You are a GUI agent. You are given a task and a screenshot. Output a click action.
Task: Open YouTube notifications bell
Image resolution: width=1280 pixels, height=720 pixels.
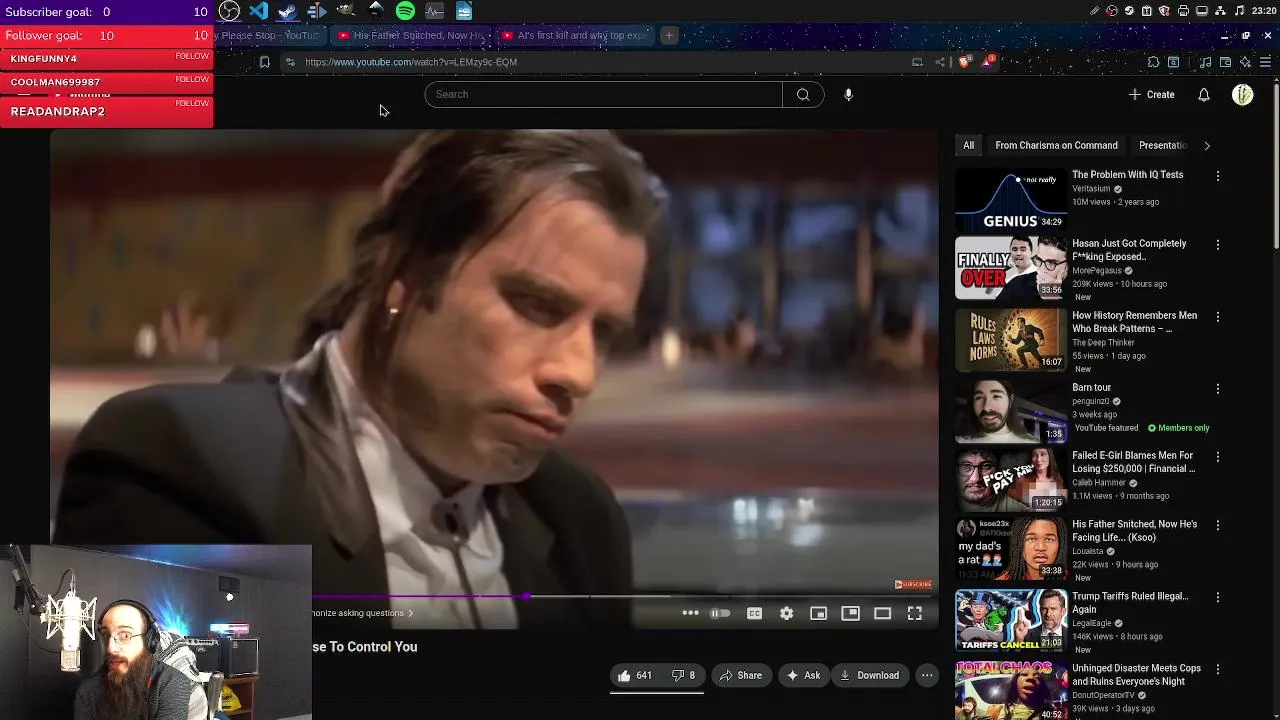coord(1204,94)
